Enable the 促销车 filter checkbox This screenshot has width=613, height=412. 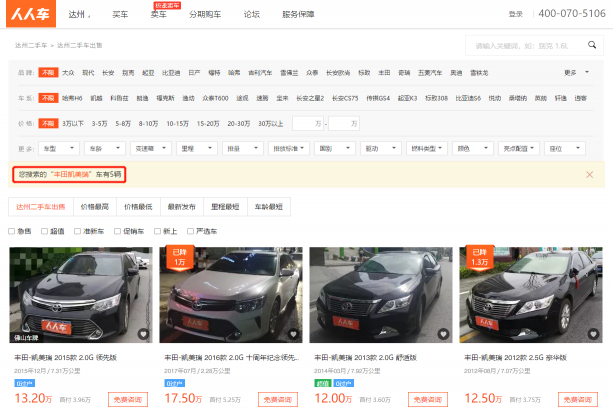117,231
